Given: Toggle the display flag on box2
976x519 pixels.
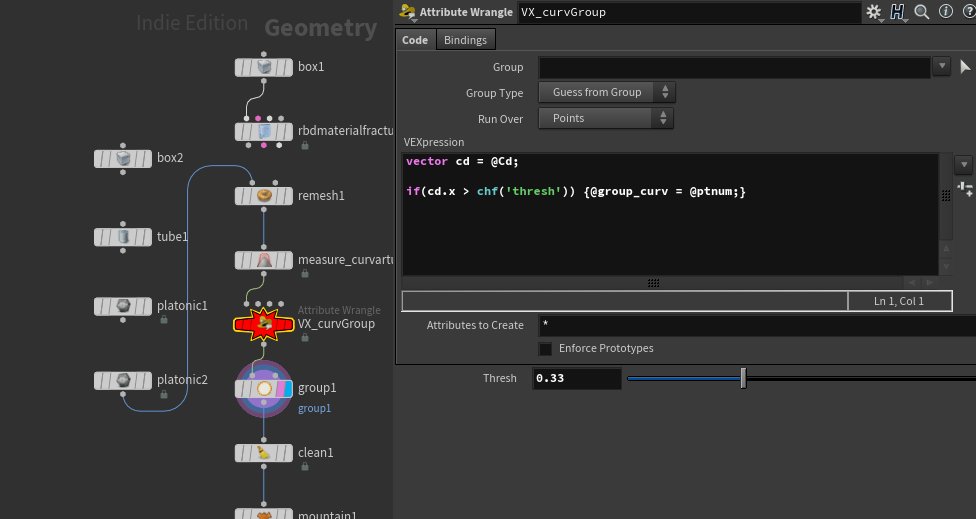Looking at the screenshot, I should 146,158.
